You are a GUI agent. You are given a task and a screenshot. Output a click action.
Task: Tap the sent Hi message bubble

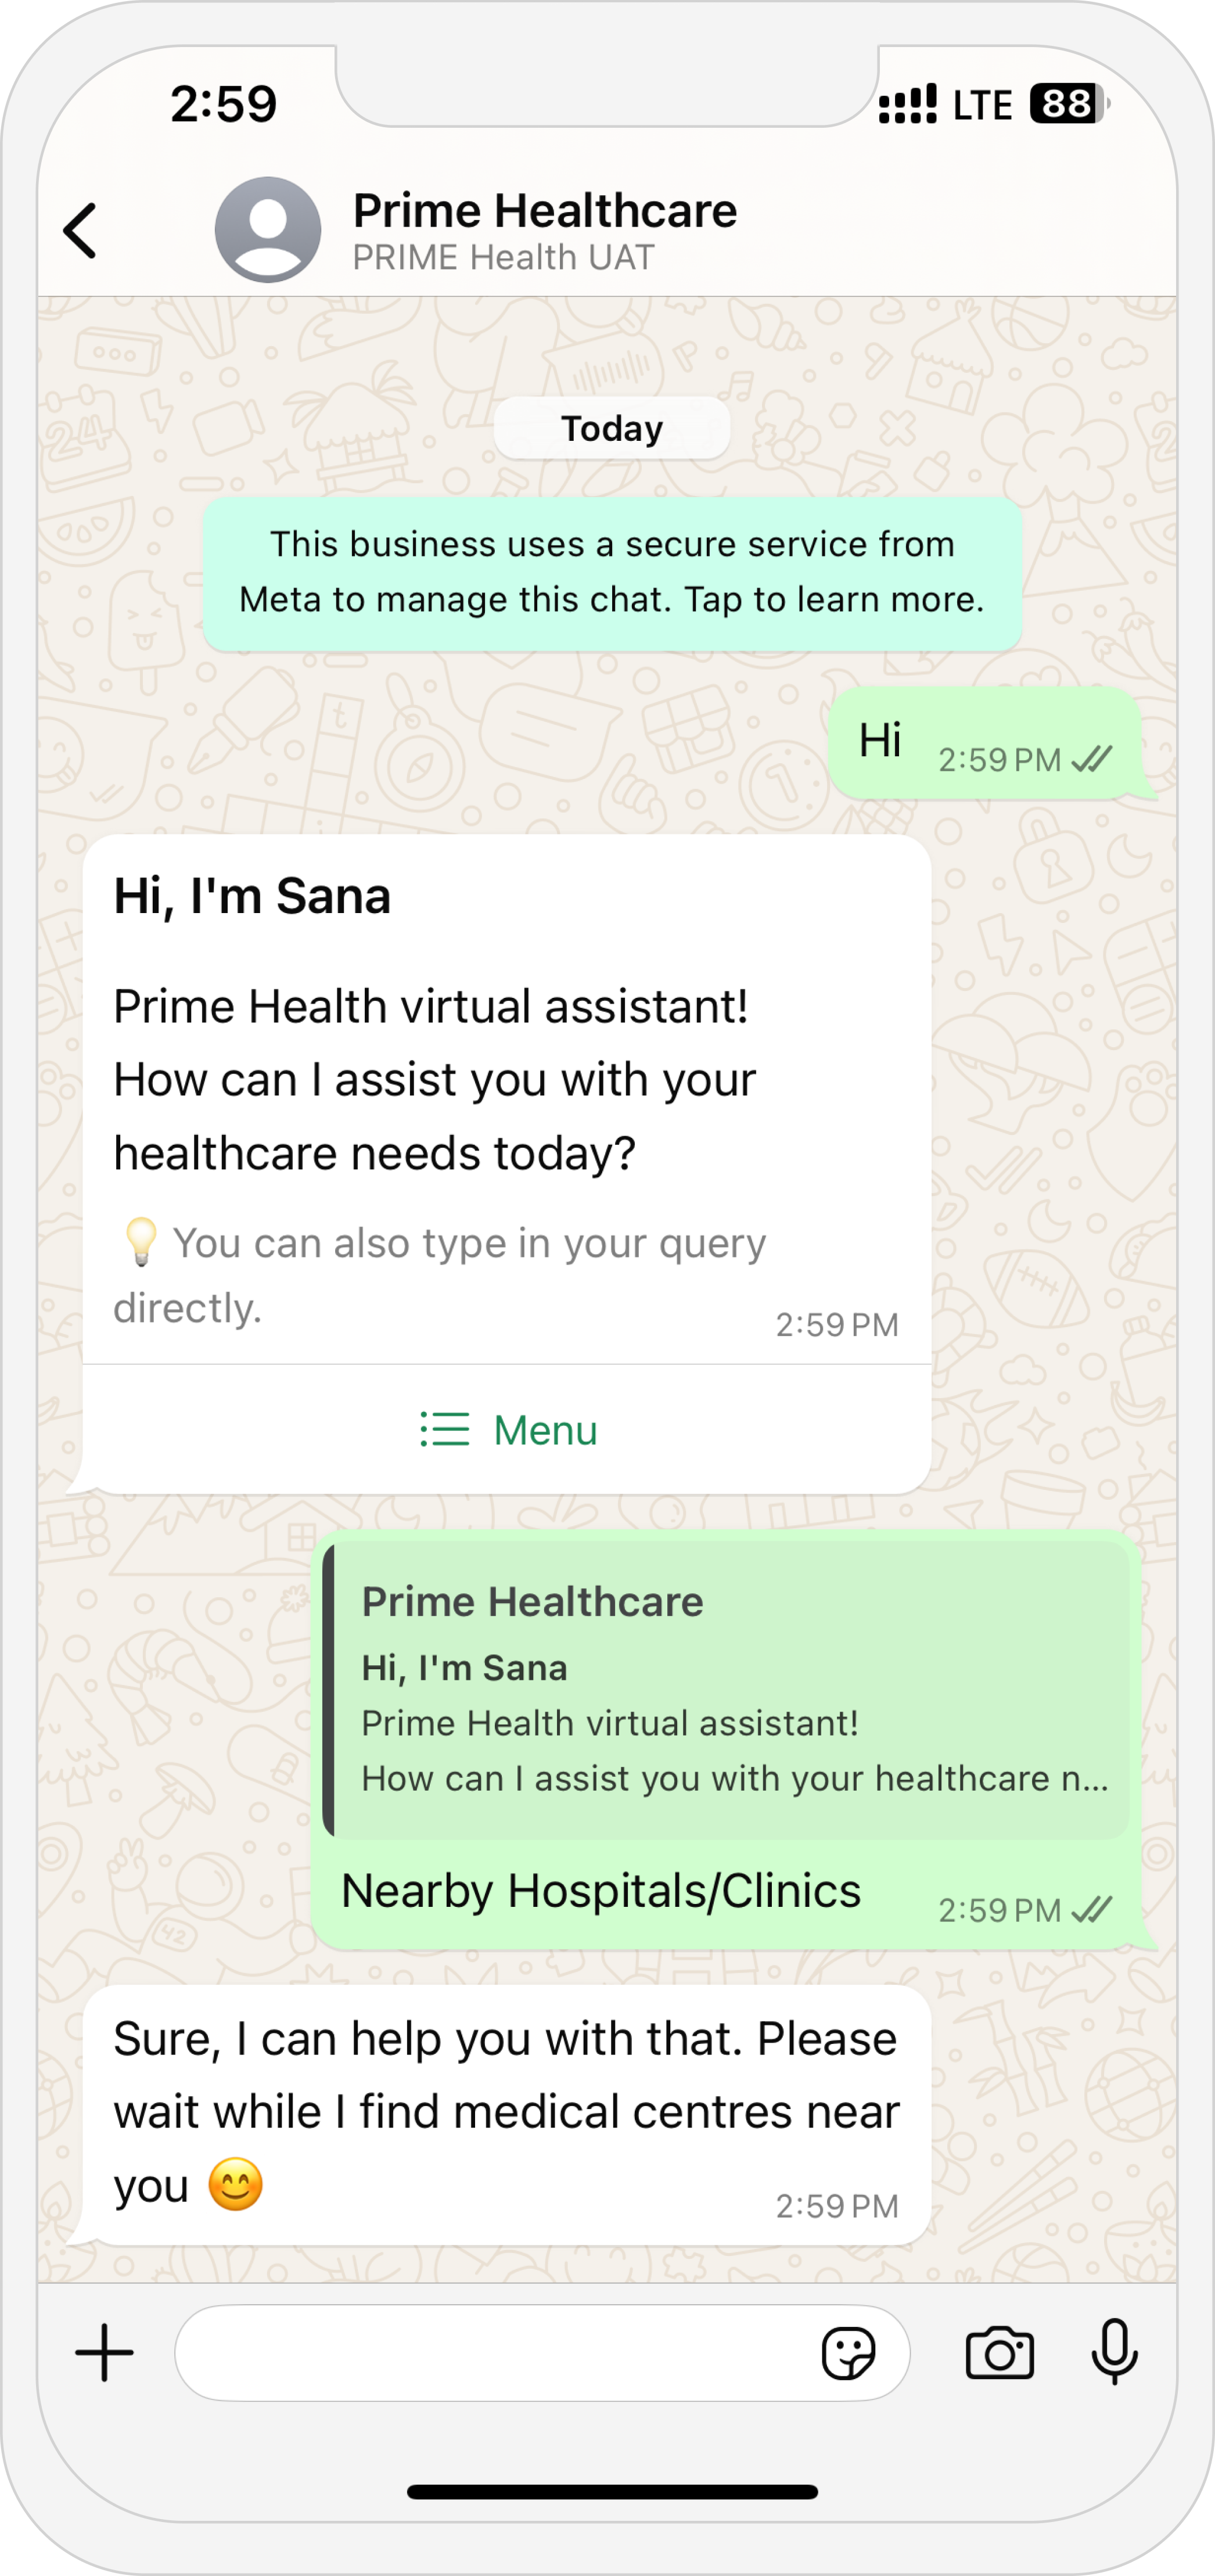[986, 743]
